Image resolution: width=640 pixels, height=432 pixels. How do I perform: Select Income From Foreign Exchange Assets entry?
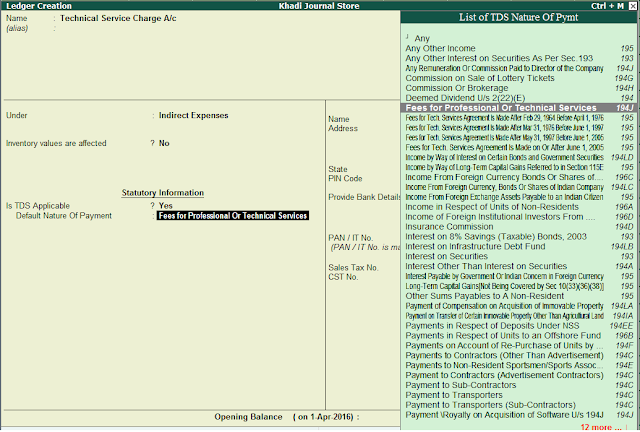click(519, 197)
